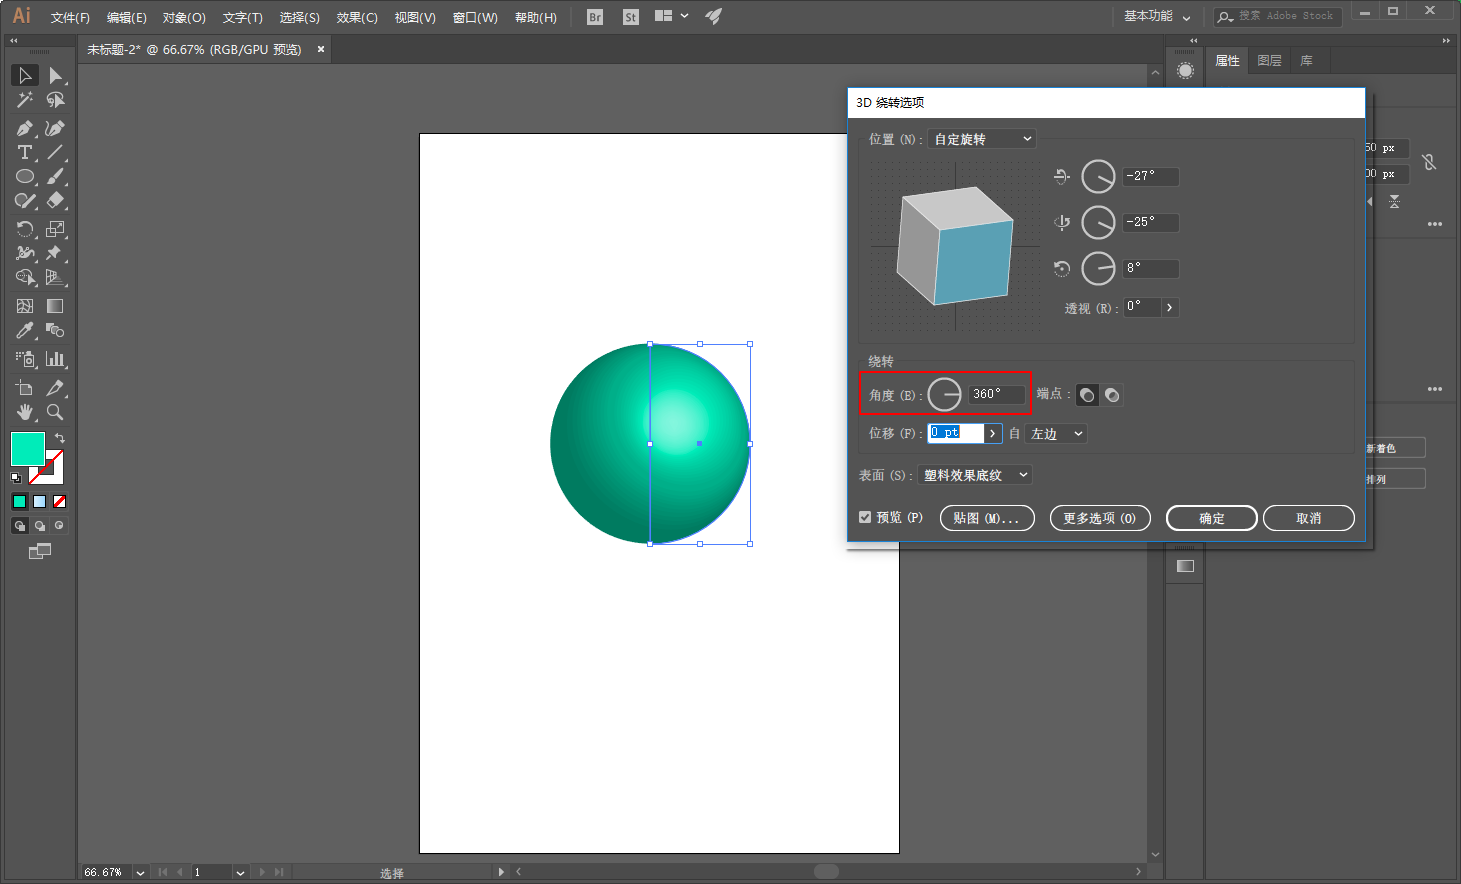Viewport: 1461px width, 884px height.
Task: Select the Hand tool
Action: (22, 411)
